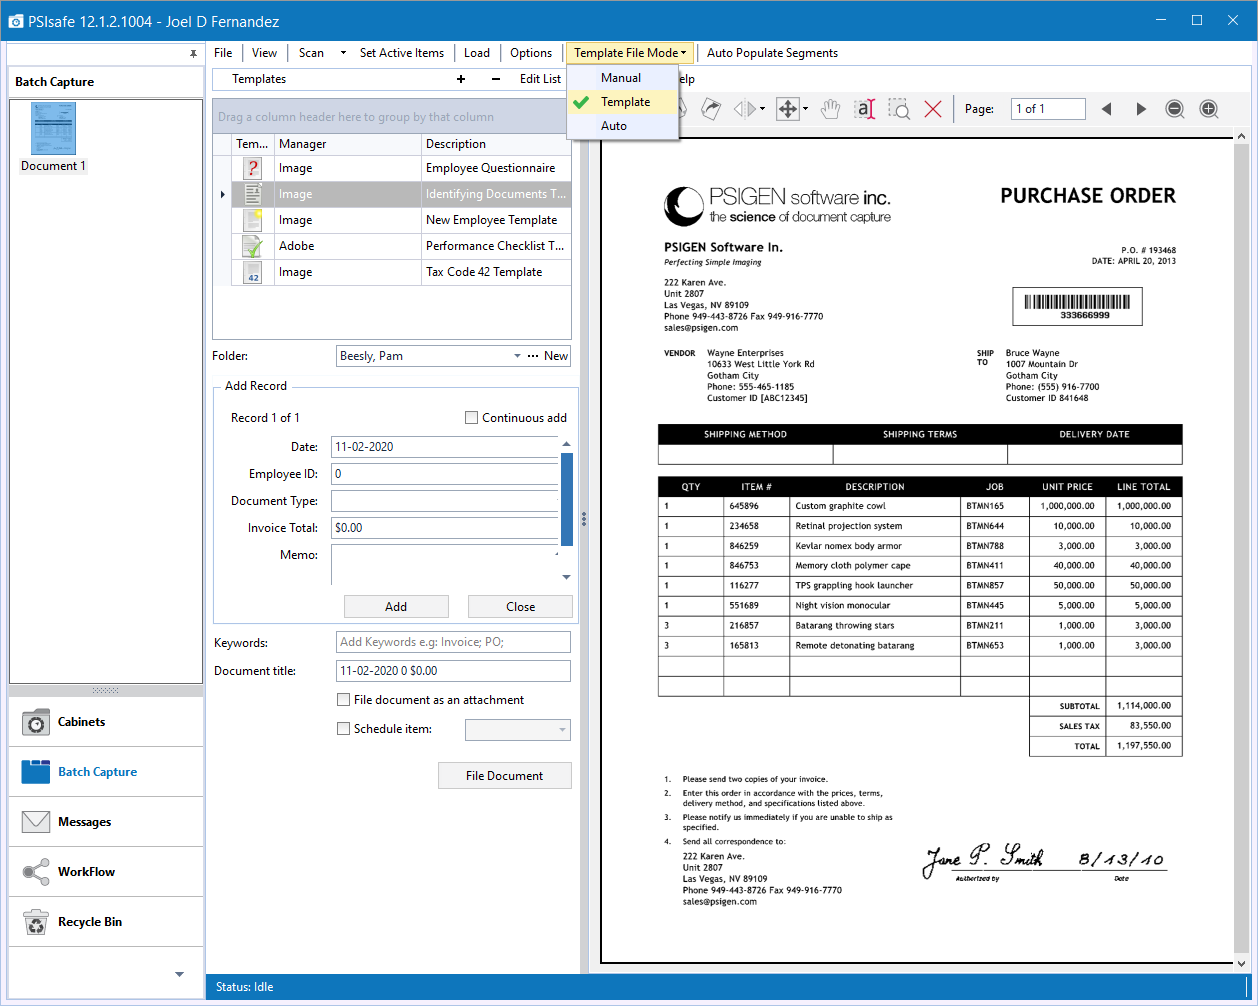Click the Page number field
Image resolution: width=1258 pixels, height=1006 pixels.
tap(1047, 109)
